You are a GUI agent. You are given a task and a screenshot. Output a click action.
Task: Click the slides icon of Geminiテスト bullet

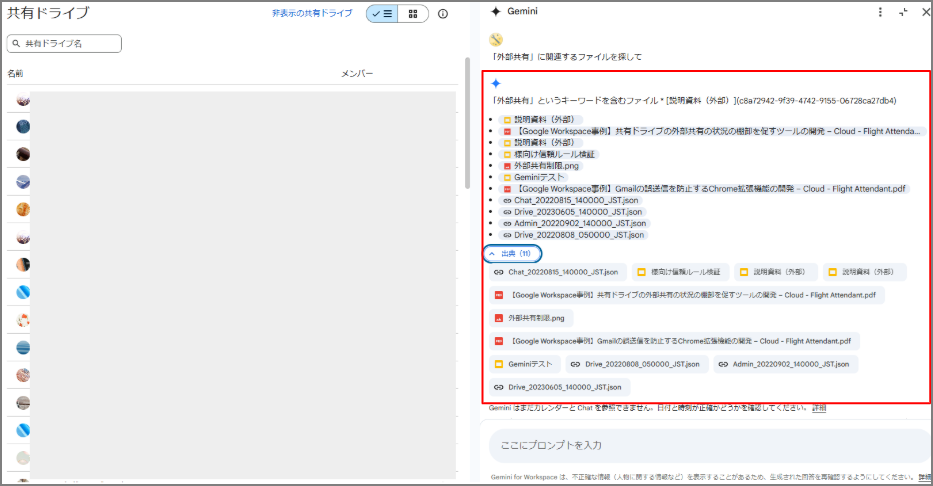[x=507, y=177]
